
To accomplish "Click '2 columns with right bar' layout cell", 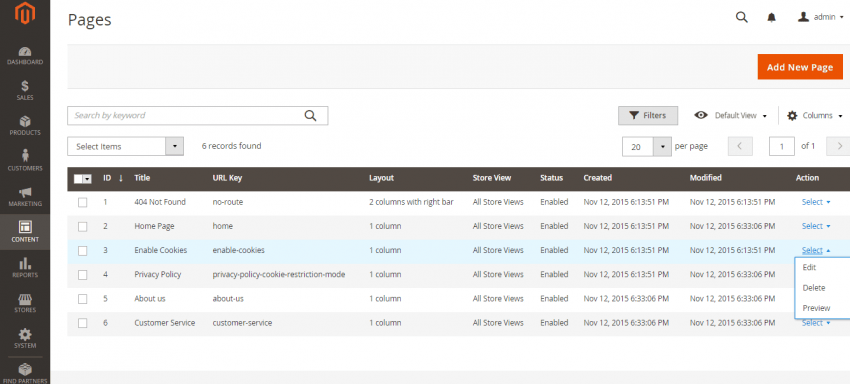I will tap(411, 202).
